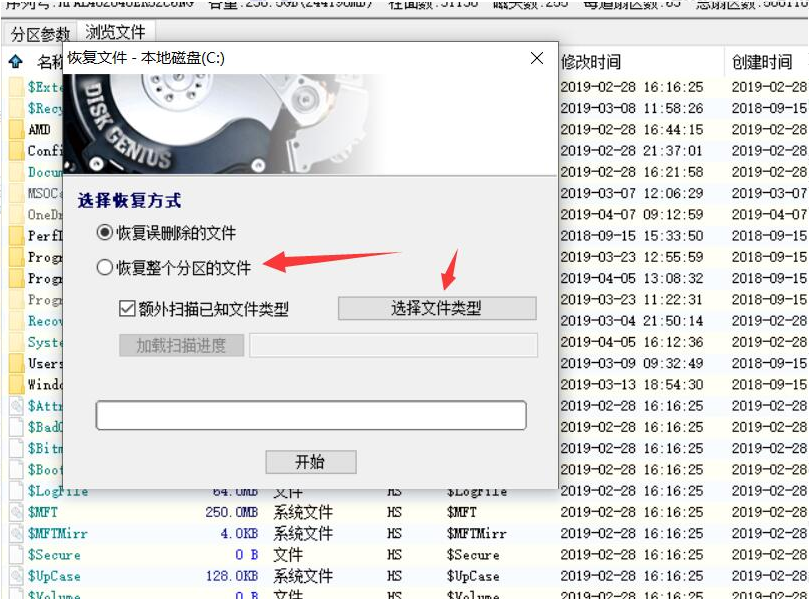Click modified time 2019-03-08 11:58:26
Screen dimensions: 809x599
632,108
